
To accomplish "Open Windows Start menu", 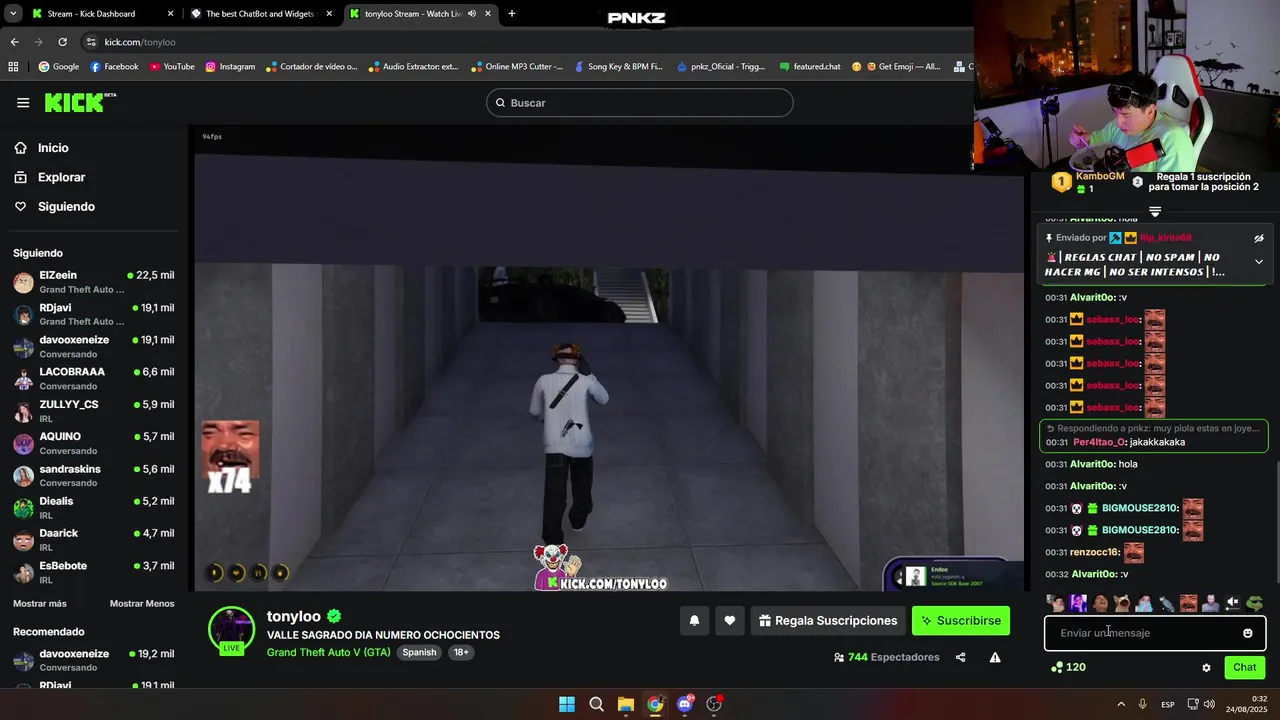I will pos(567,704).
